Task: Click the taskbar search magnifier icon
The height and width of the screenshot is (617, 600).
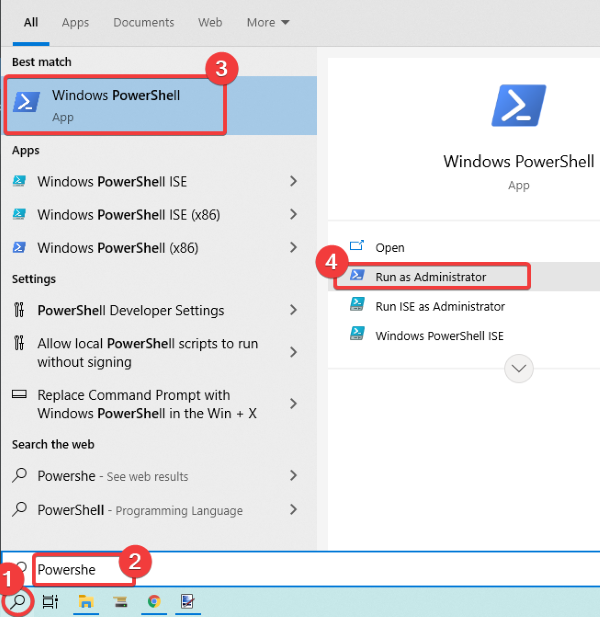Action: [19, 602]
